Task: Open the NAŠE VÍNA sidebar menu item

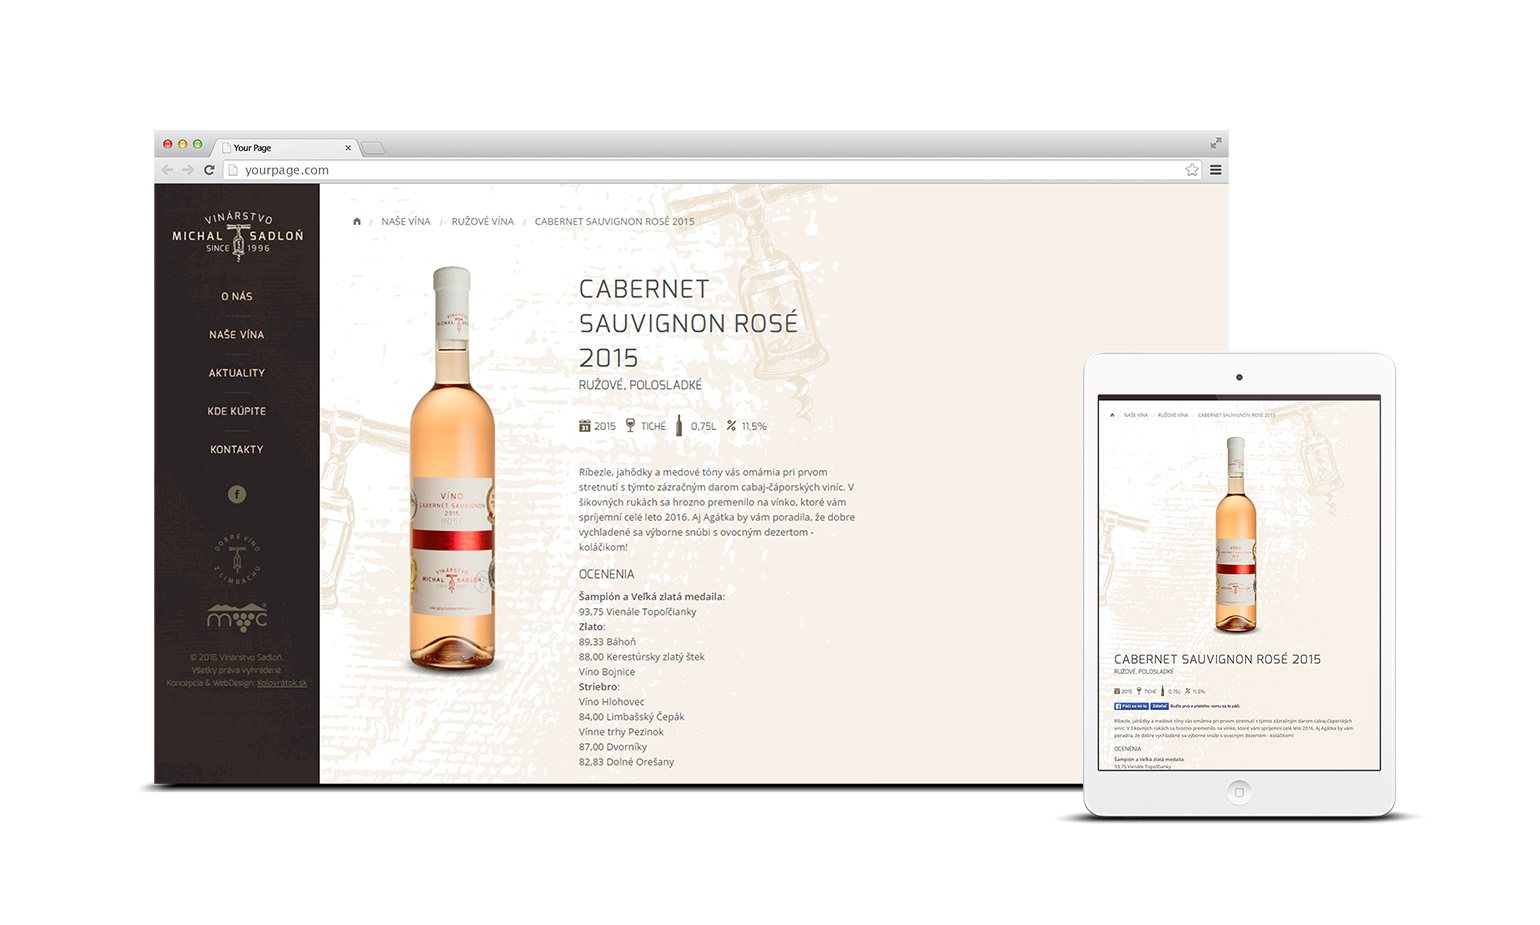Action: coord(237,335)
